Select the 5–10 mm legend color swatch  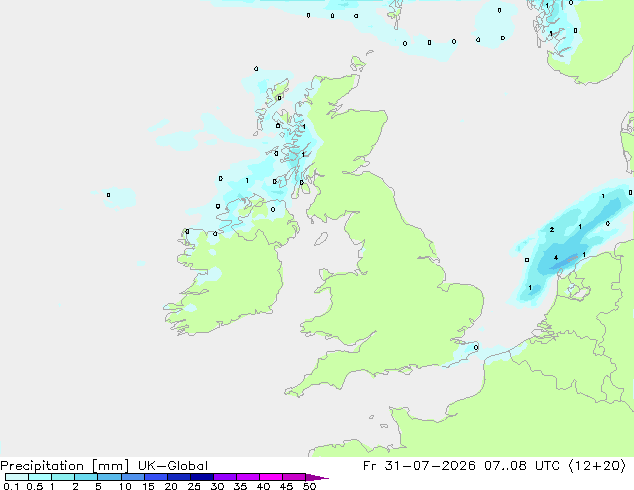pos(109,477)
